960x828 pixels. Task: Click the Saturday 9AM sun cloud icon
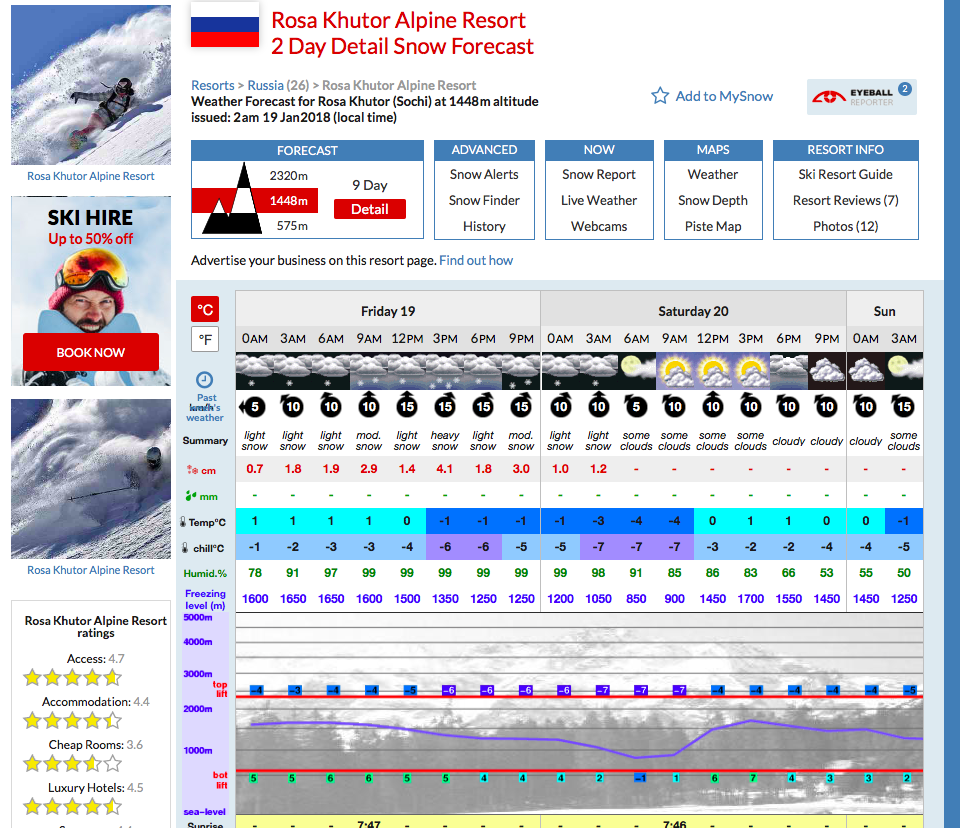(674, 371)
